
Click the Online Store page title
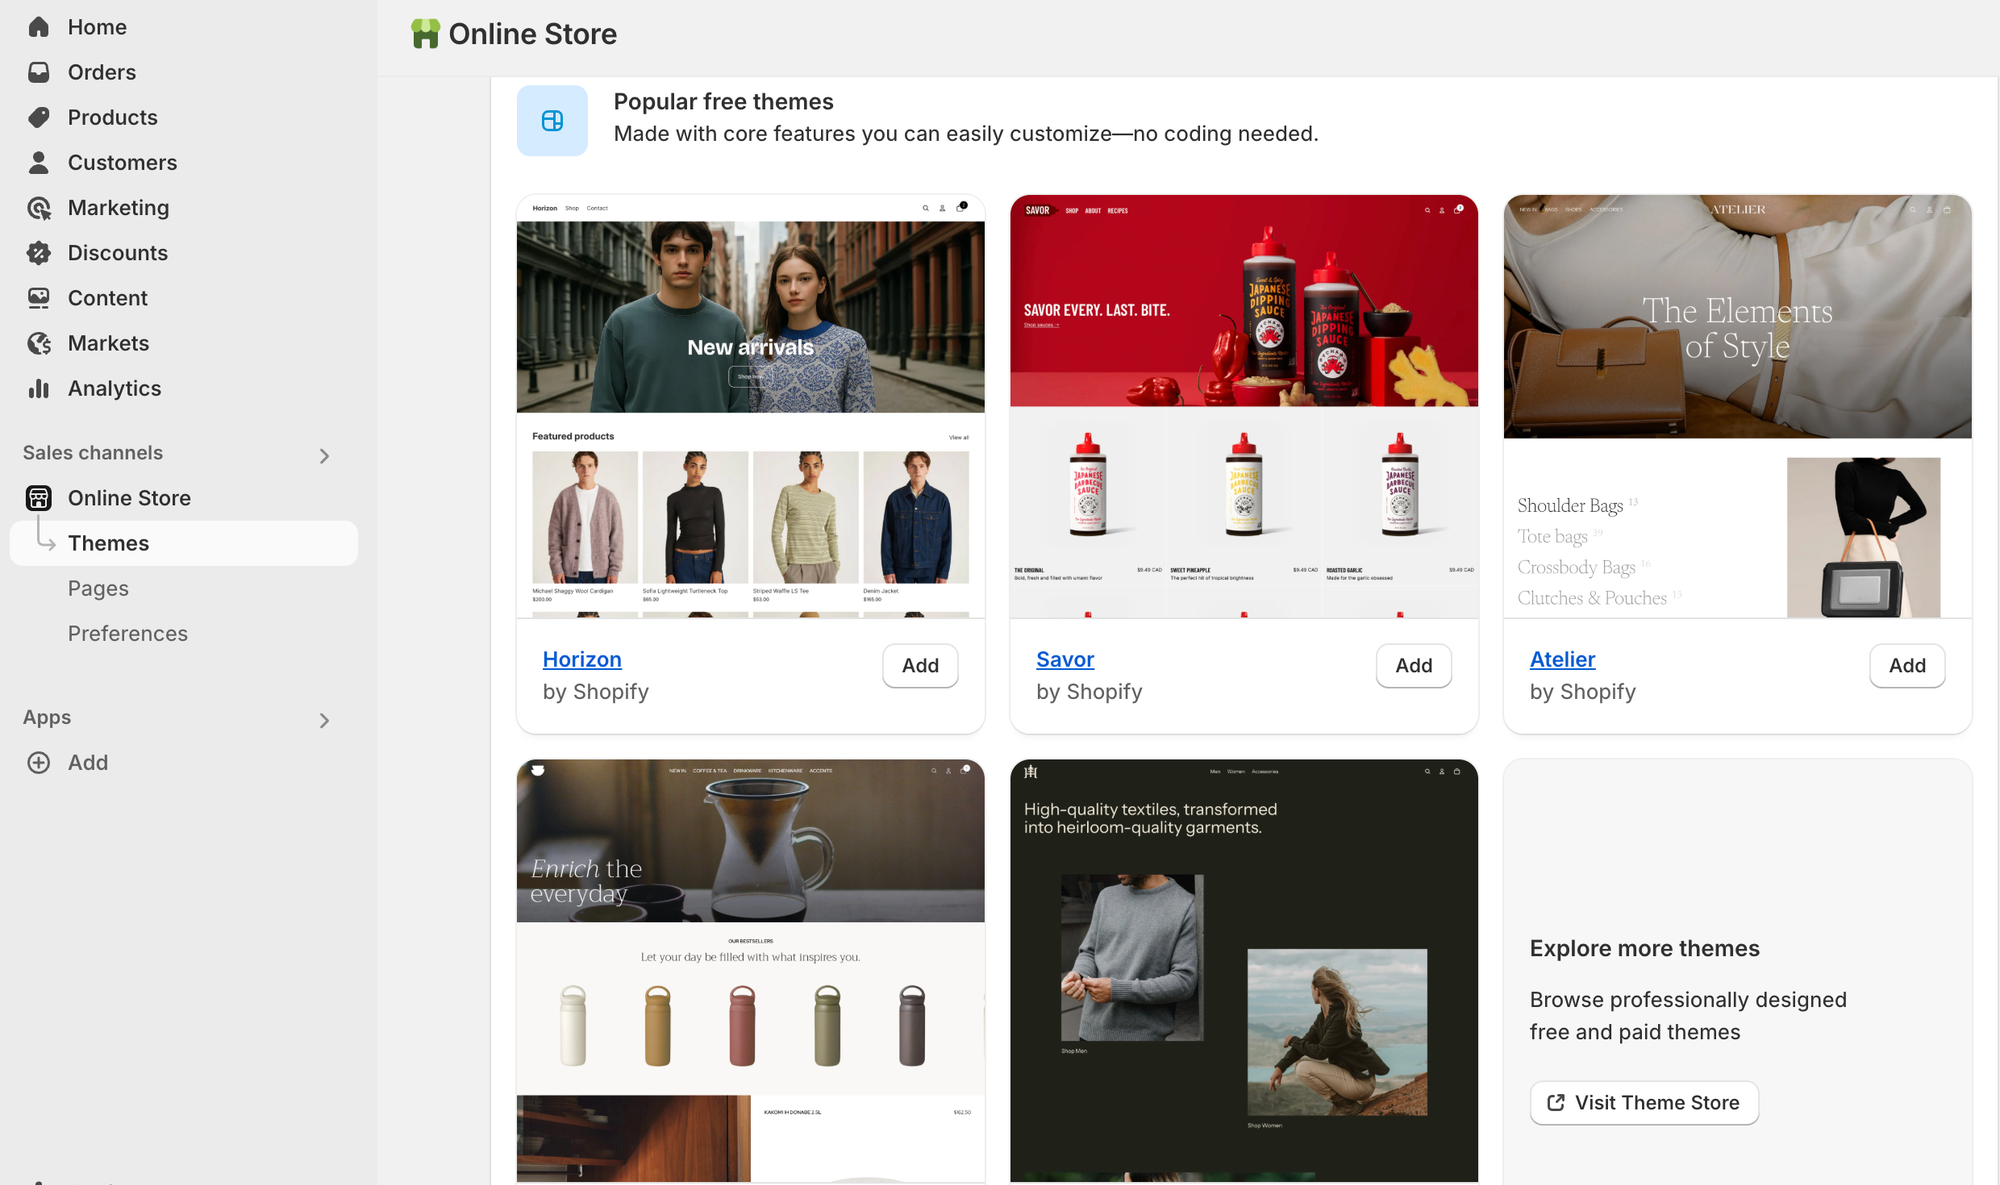(x=532, y=34)
